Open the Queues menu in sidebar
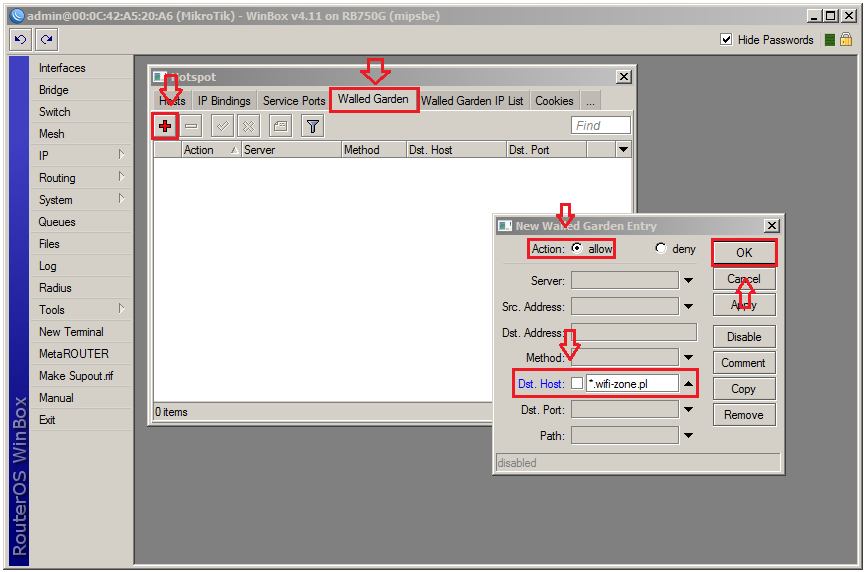 click(x=57, y=222)
